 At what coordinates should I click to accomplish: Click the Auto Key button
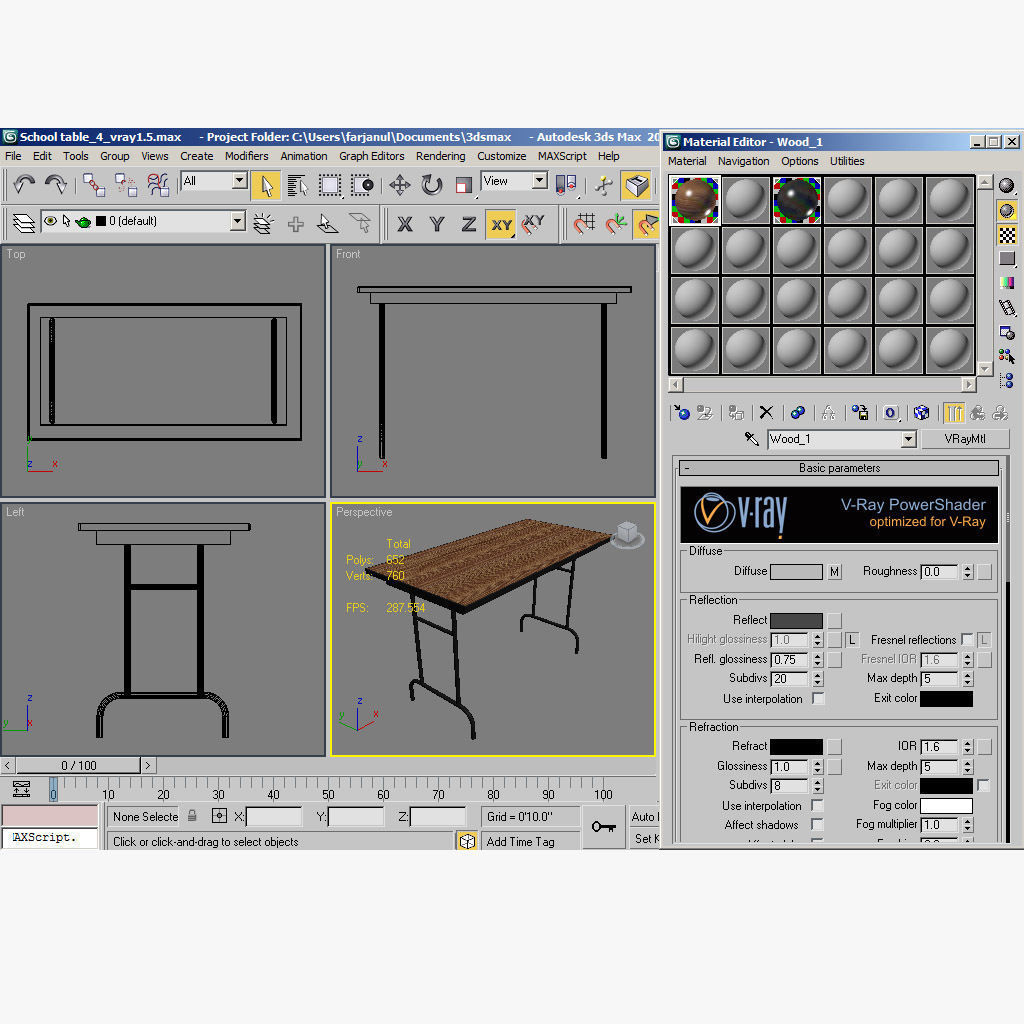[x=645, y=816]
